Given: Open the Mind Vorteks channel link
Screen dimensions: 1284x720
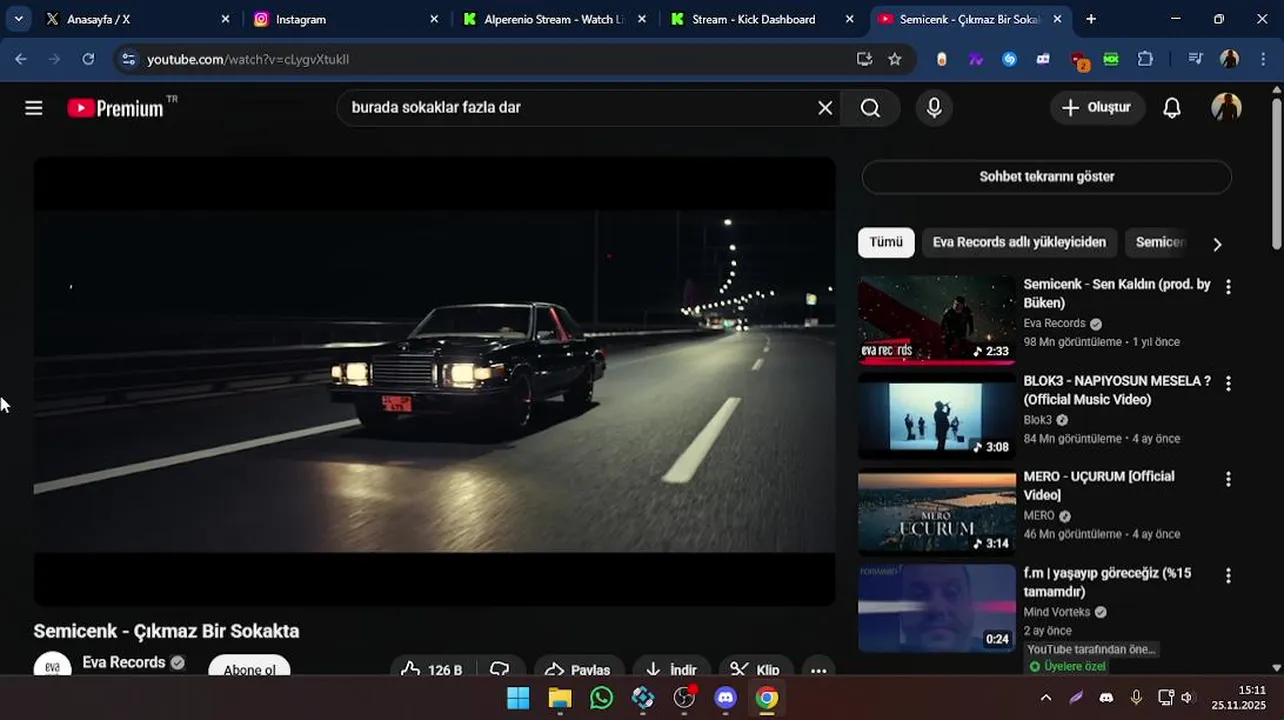Looking at the screenshot, I should (x=1057, y=612).
